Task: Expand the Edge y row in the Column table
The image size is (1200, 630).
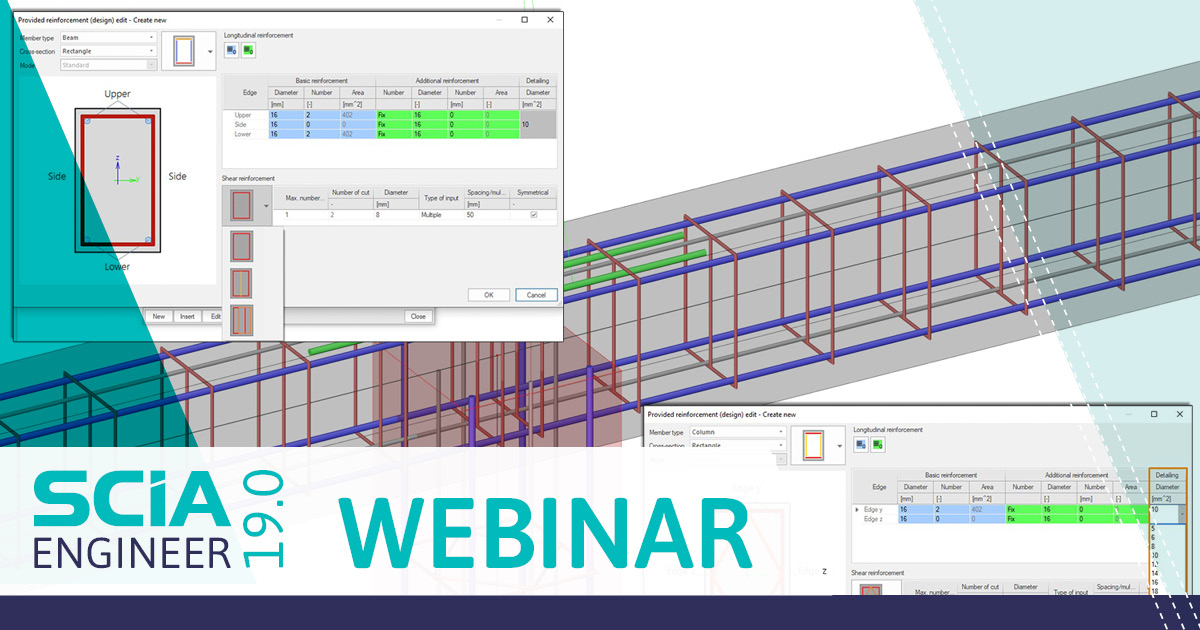Action: (x=857, y=510)
